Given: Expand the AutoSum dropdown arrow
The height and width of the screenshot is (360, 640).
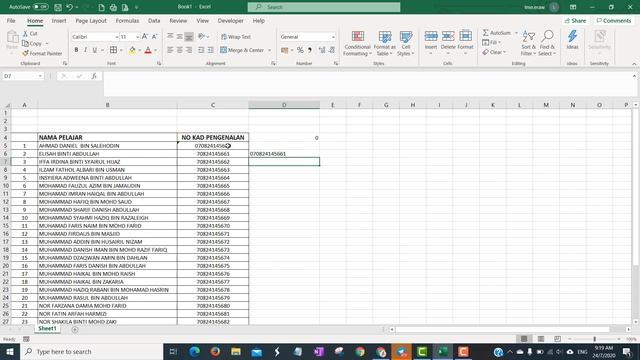Looking at the screenshot, I should [516, 33].
